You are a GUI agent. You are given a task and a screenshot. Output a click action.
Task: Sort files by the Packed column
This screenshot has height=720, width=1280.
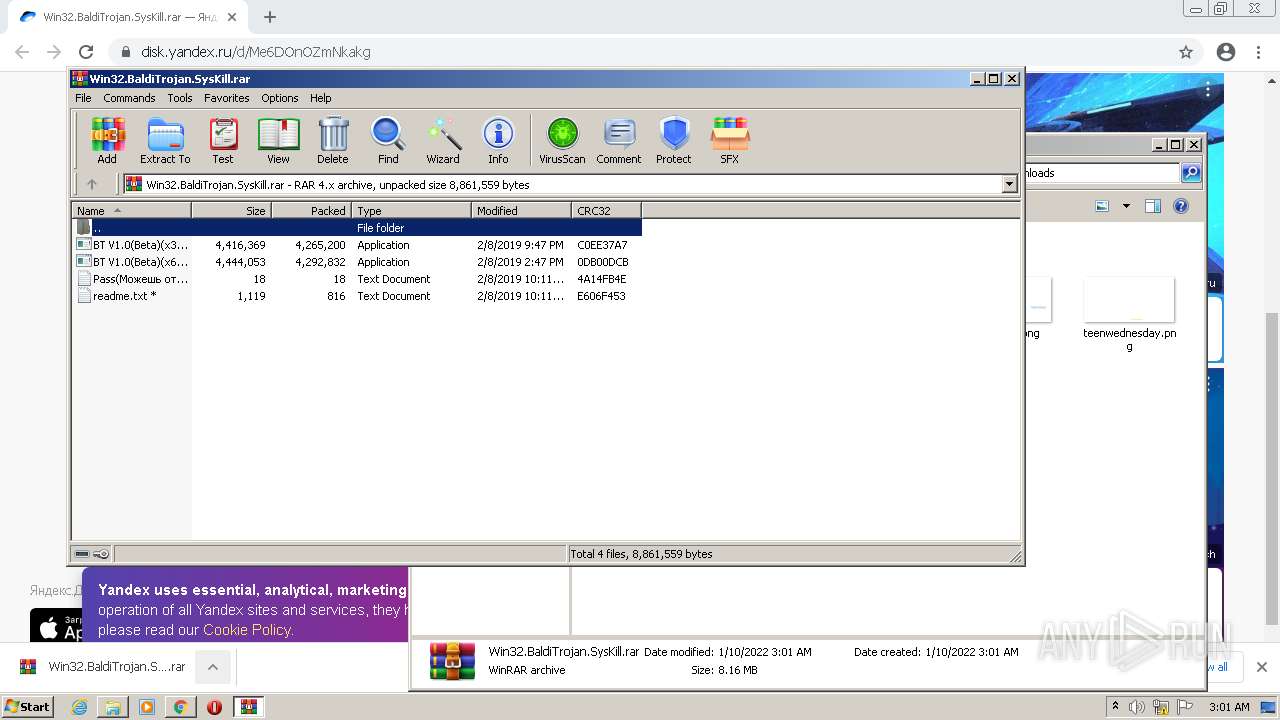(x=311, y=211)
